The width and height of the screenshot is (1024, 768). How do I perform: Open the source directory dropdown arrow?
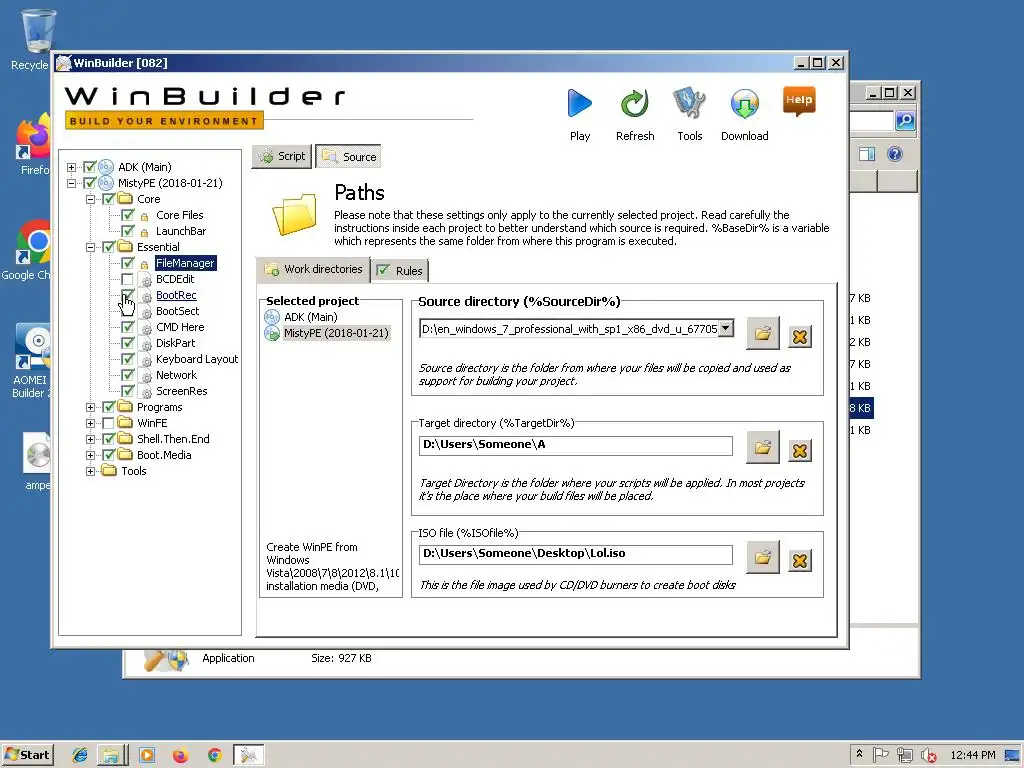(726, 328)
